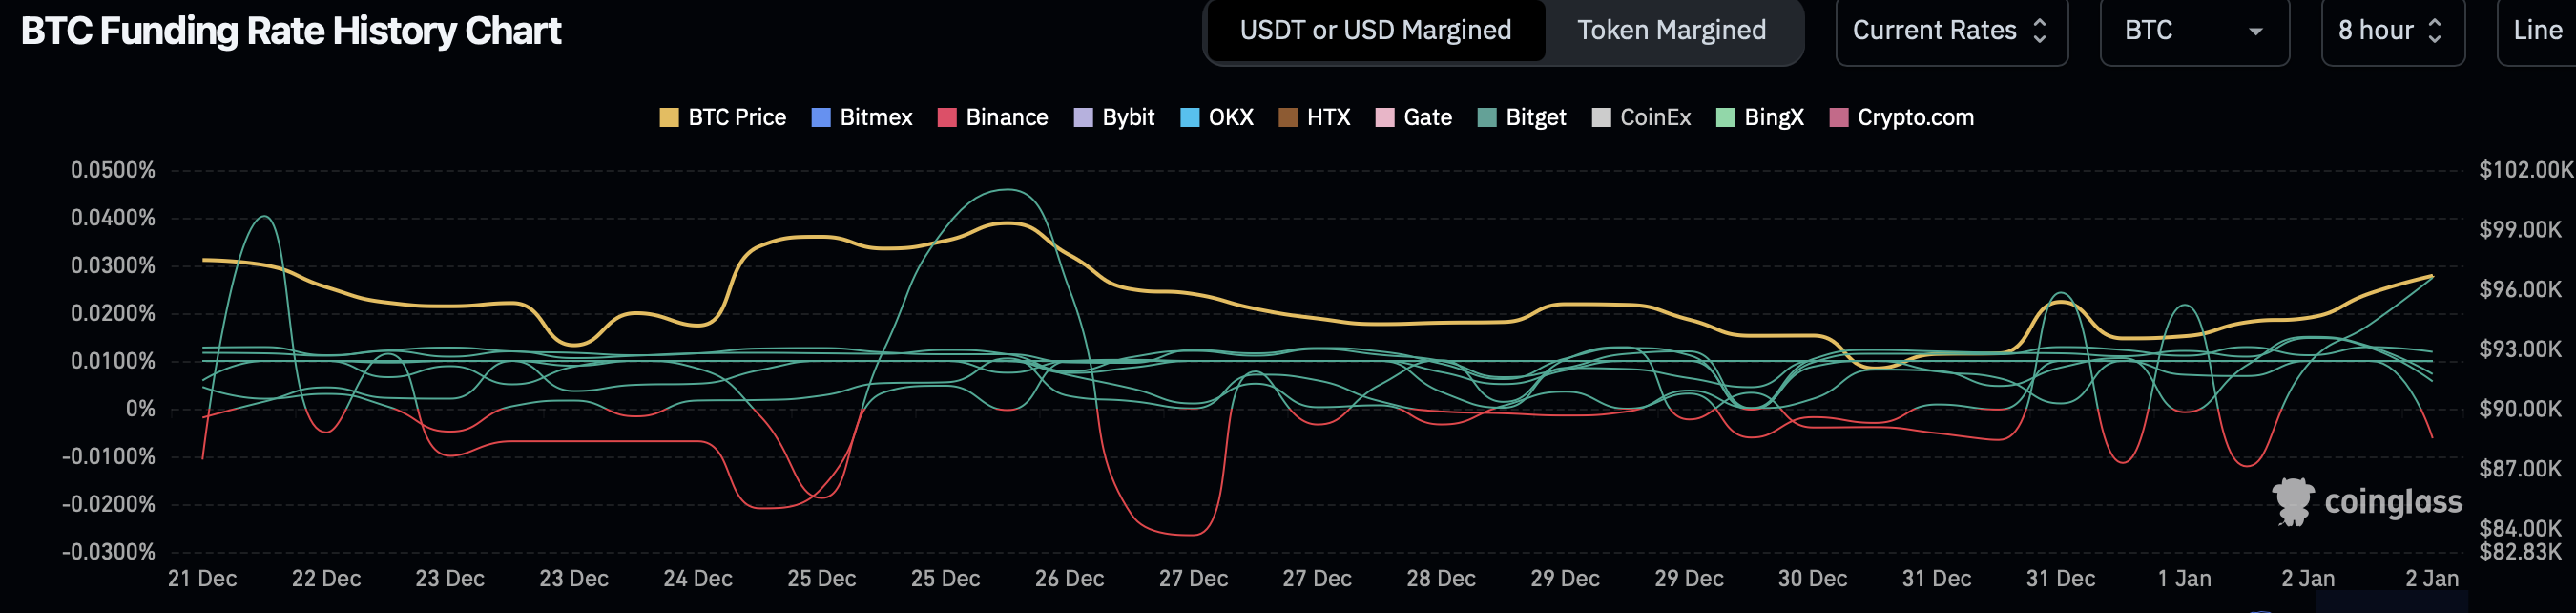This screenshot has width=2576, height=613.
Task: Open the Current Rates dropdown
Action: click(x=1951, y=31)
